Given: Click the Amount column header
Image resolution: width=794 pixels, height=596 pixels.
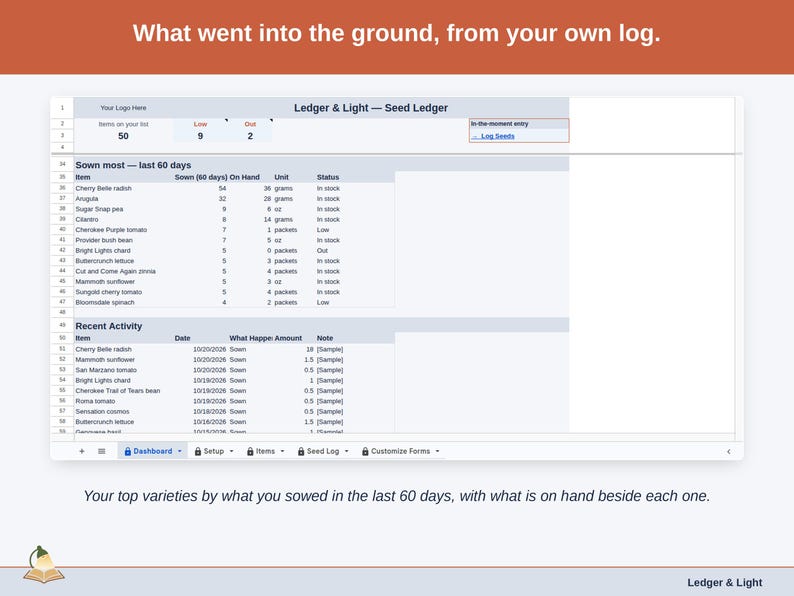Looking at the screenshot, I should (x=288, y=338).
